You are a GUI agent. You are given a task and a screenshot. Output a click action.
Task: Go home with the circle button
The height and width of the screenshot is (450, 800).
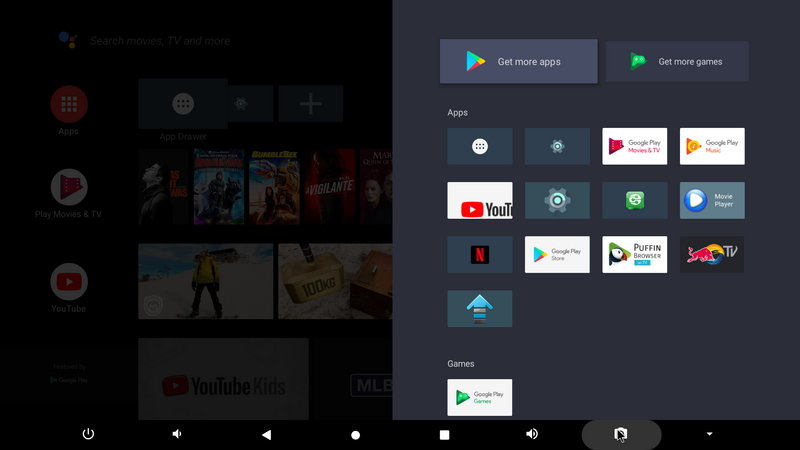(x=356, y=435)
